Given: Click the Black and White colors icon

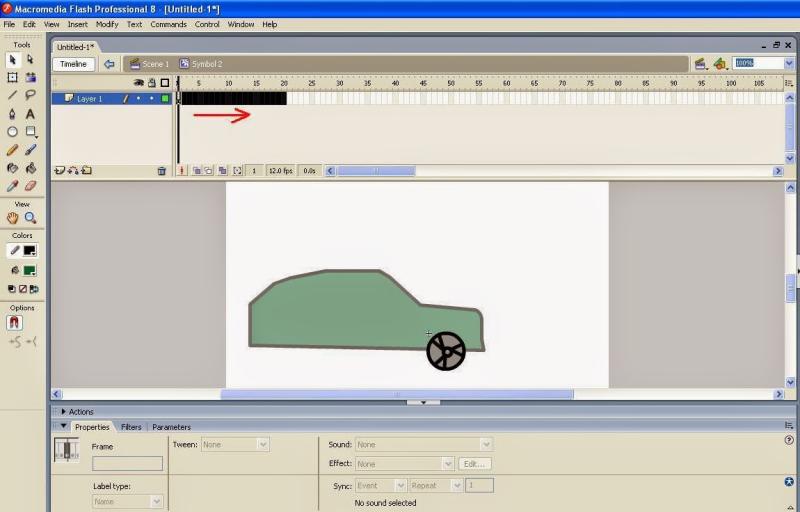Looking at the screenshot, I should click(12, 289).
